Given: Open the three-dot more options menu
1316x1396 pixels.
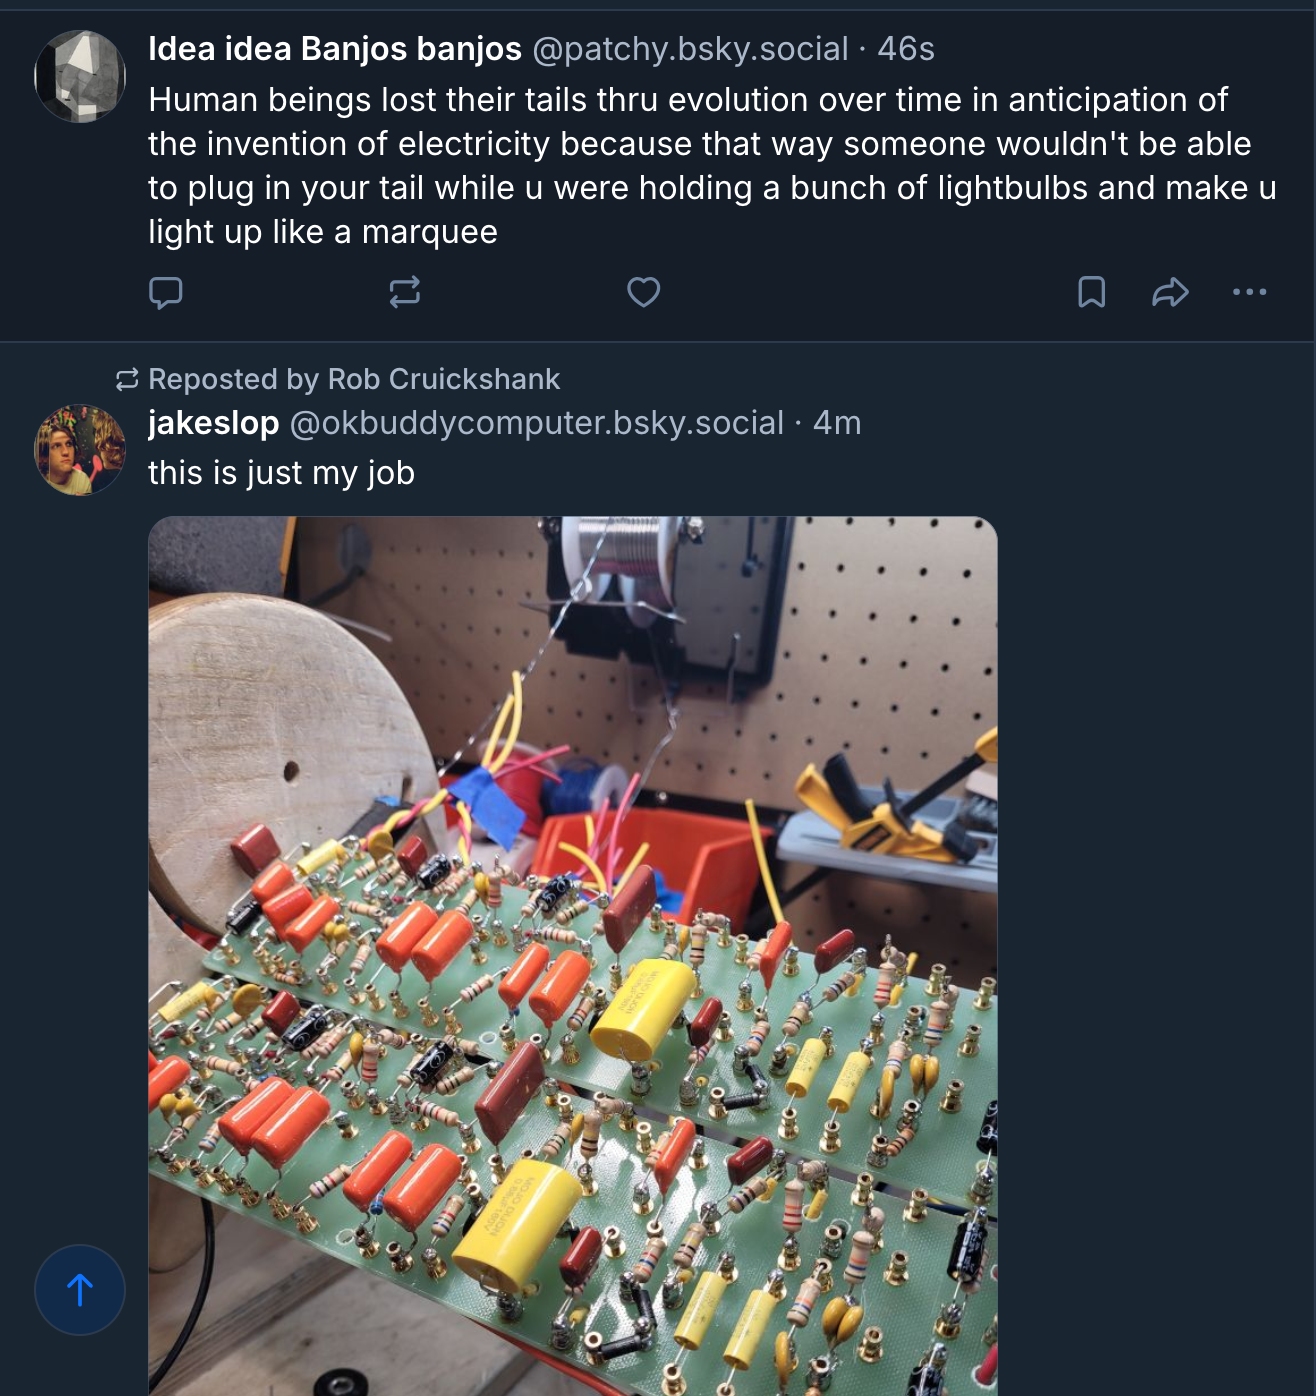Looking at the screenshot, I should pyautogui.click(x=1249, y=292).
